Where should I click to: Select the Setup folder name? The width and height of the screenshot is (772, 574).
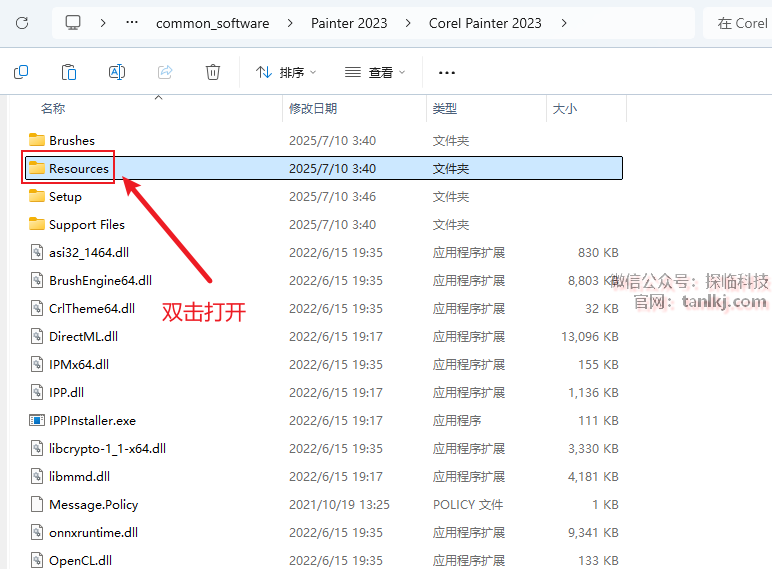65,197
